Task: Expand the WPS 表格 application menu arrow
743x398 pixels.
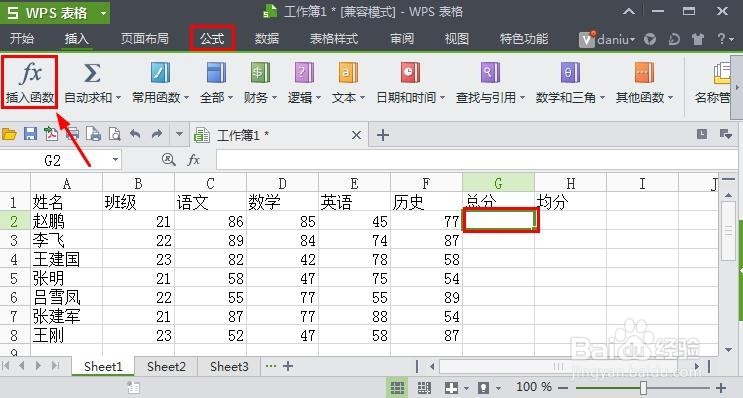Action: (103, 13)
